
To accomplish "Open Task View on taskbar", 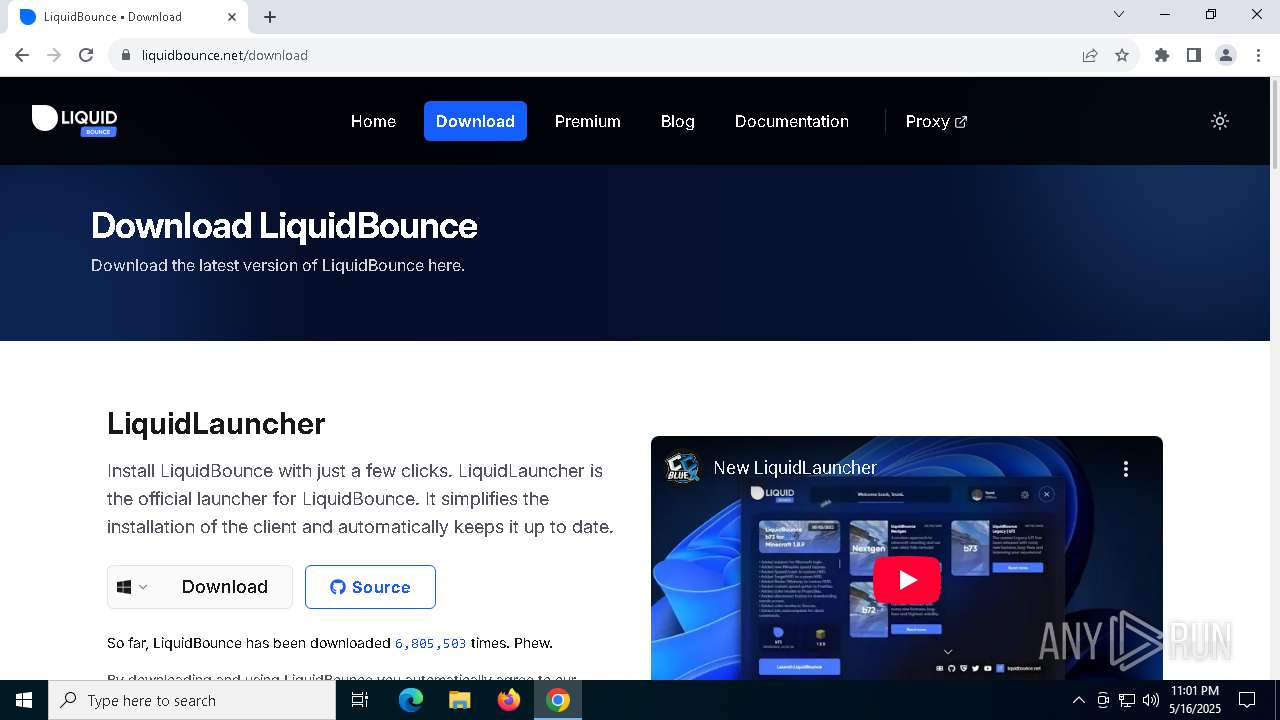I will click(360, 700).
